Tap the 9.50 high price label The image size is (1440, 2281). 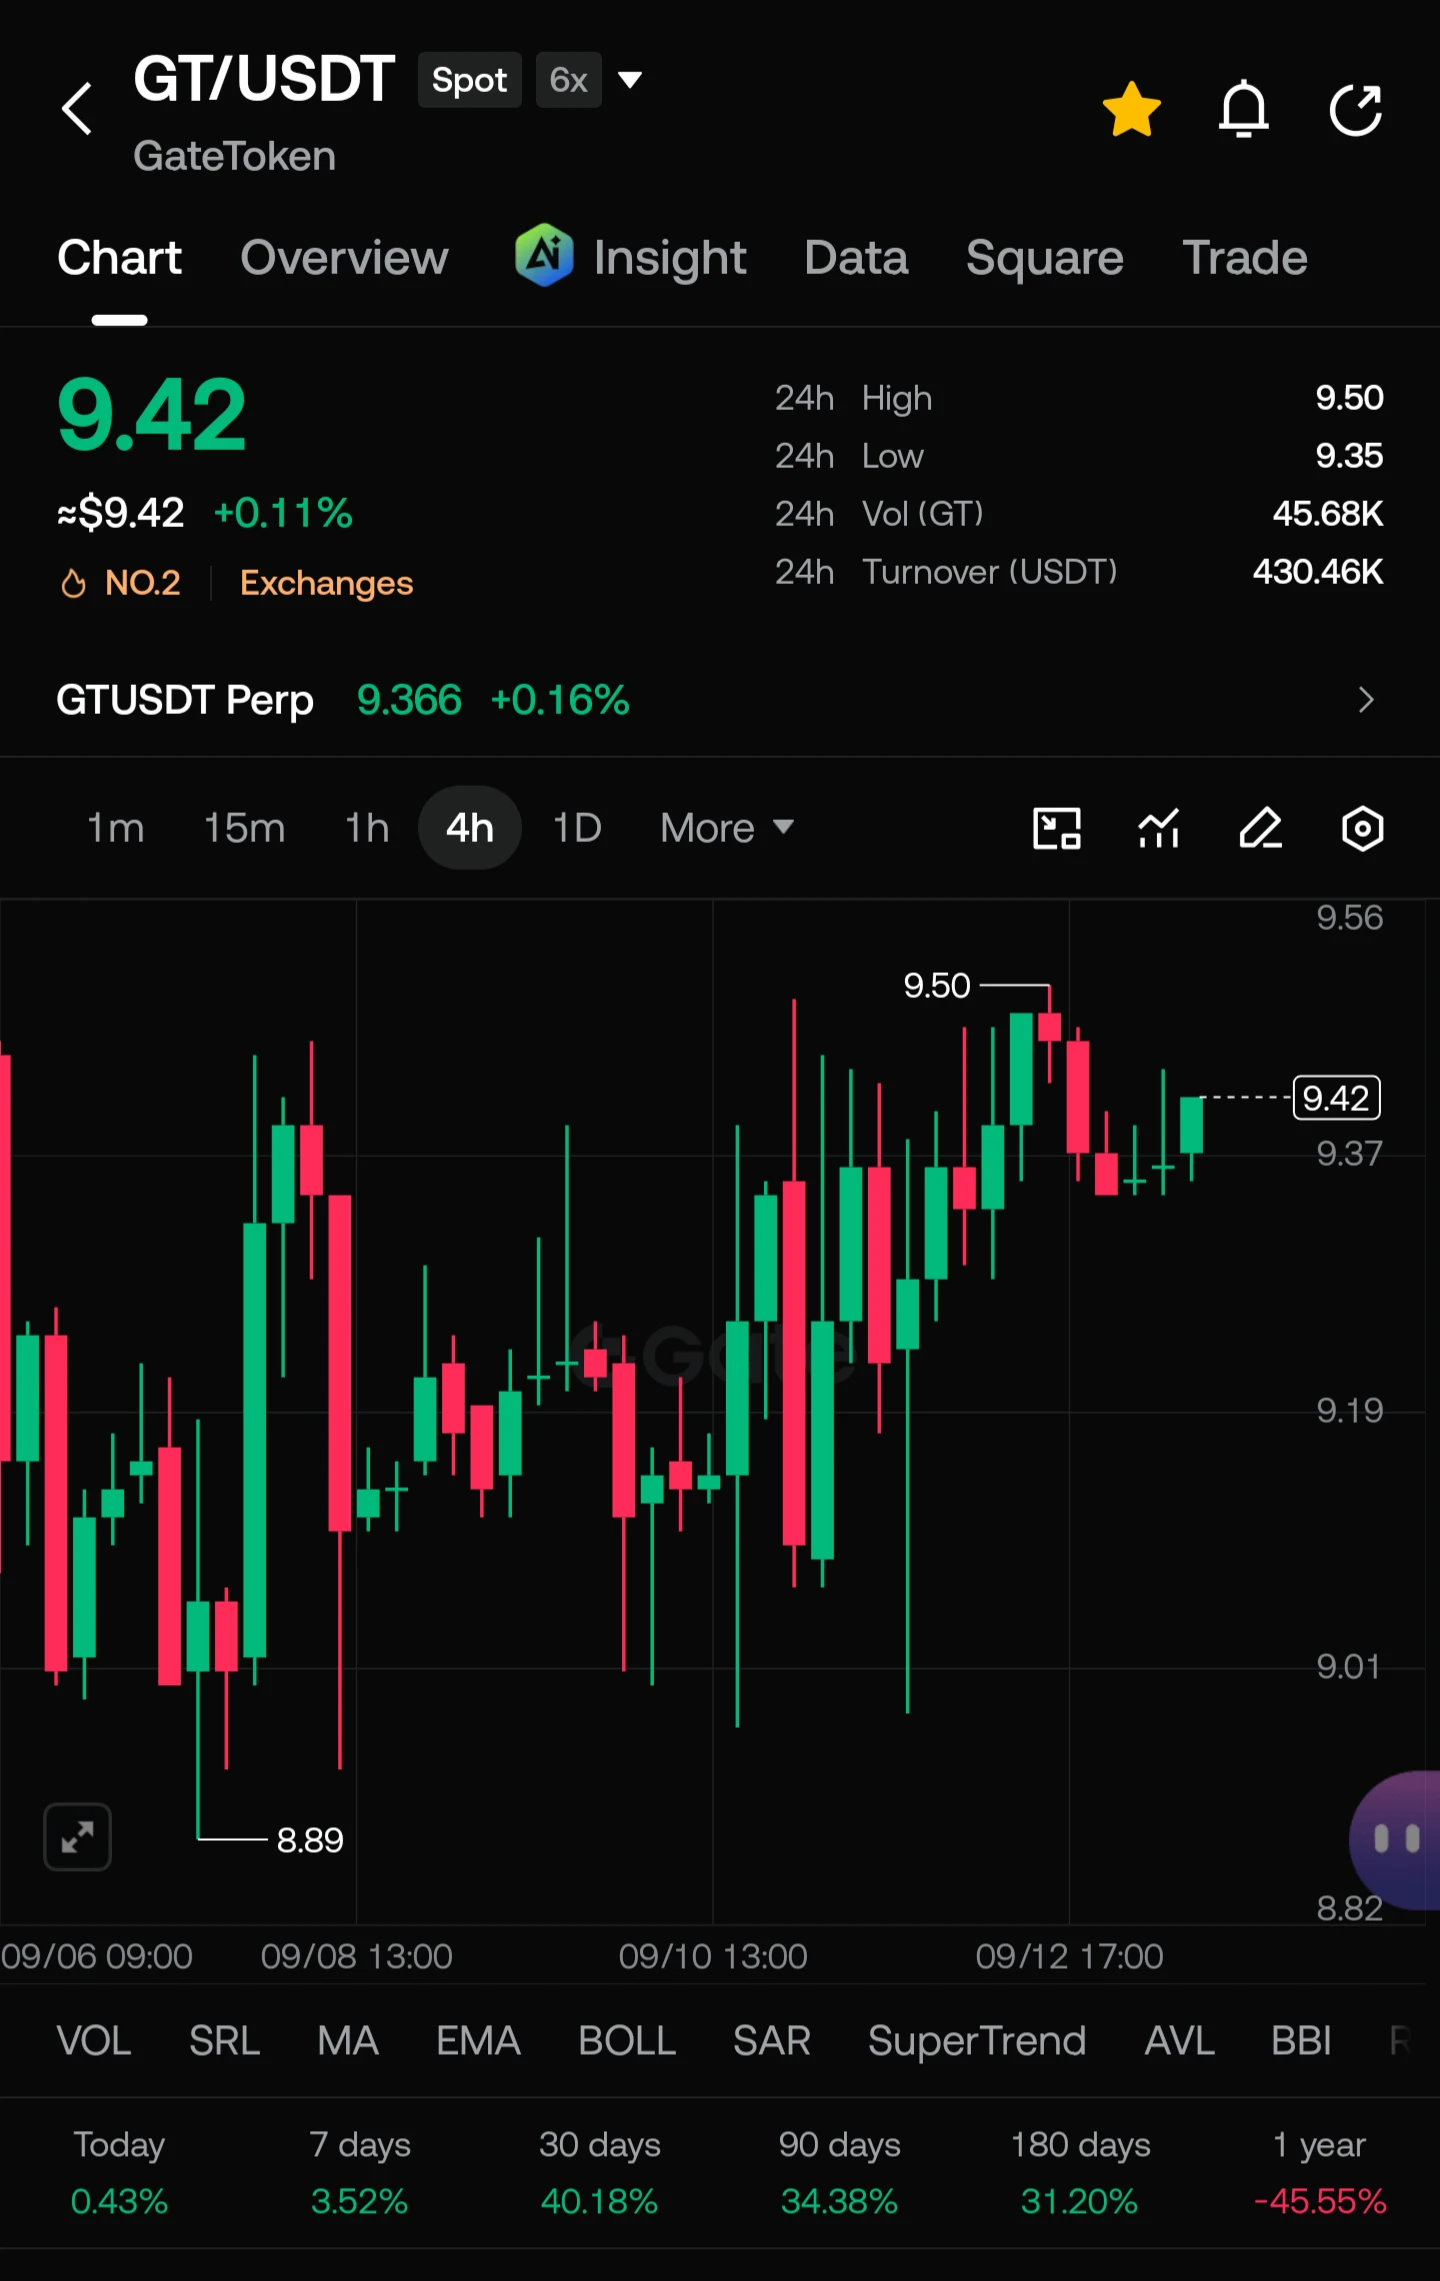tap(937, 986)
